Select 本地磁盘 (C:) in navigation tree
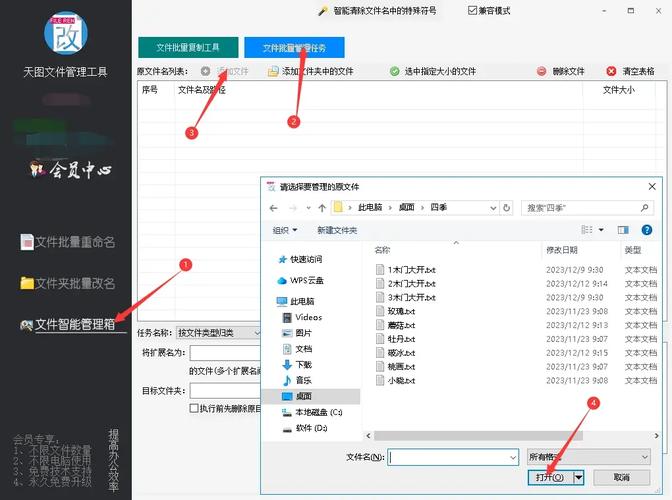The width and height of the screenshot is (672, 500). pos(318,412)
